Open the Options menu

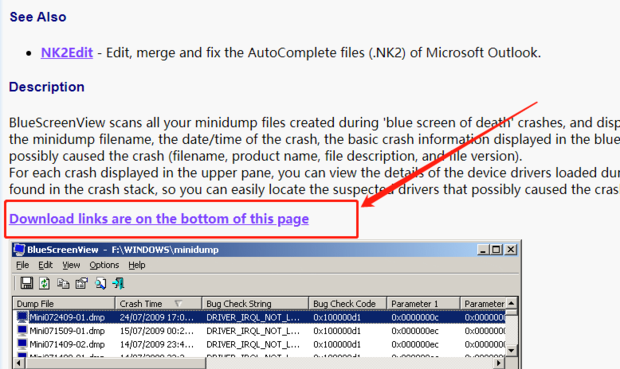[x=104, y=265]
